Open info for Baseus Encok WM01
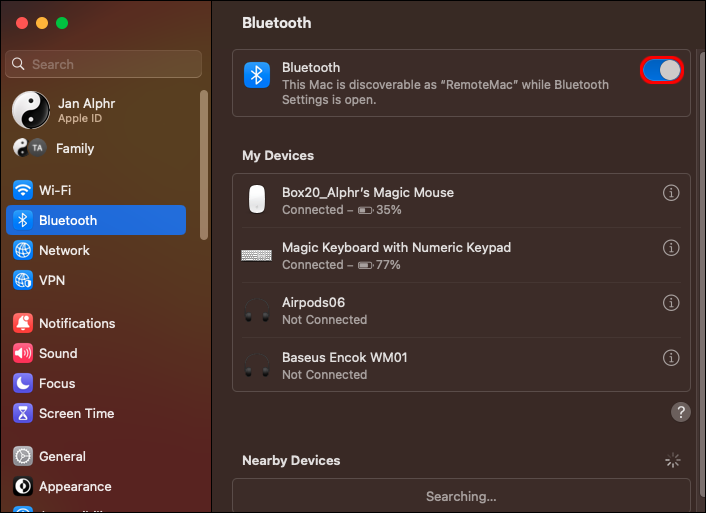The width and height of the screenshot is (706, 513). click(671, 358)
